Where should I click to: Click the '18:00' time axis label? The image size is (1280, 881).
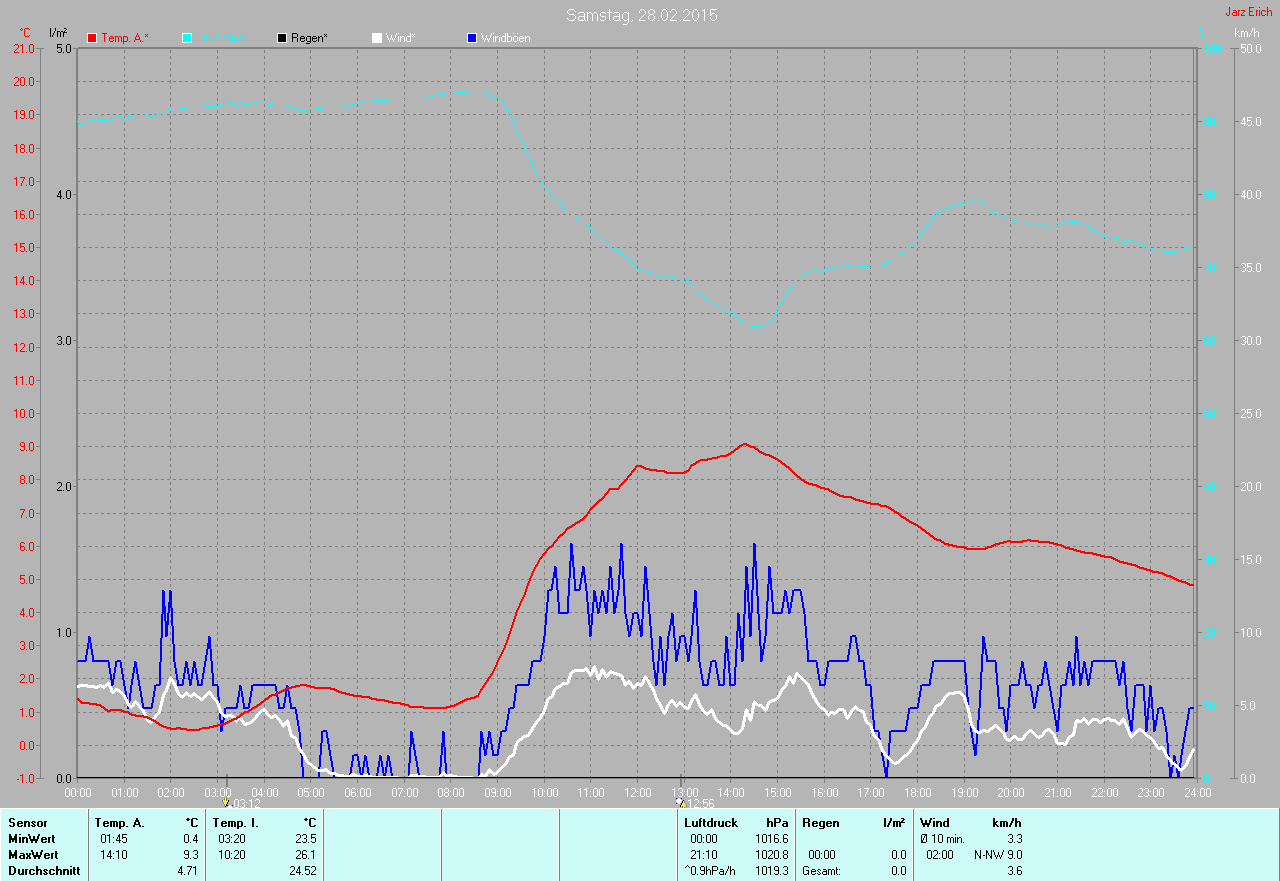(x=918, y=793)
